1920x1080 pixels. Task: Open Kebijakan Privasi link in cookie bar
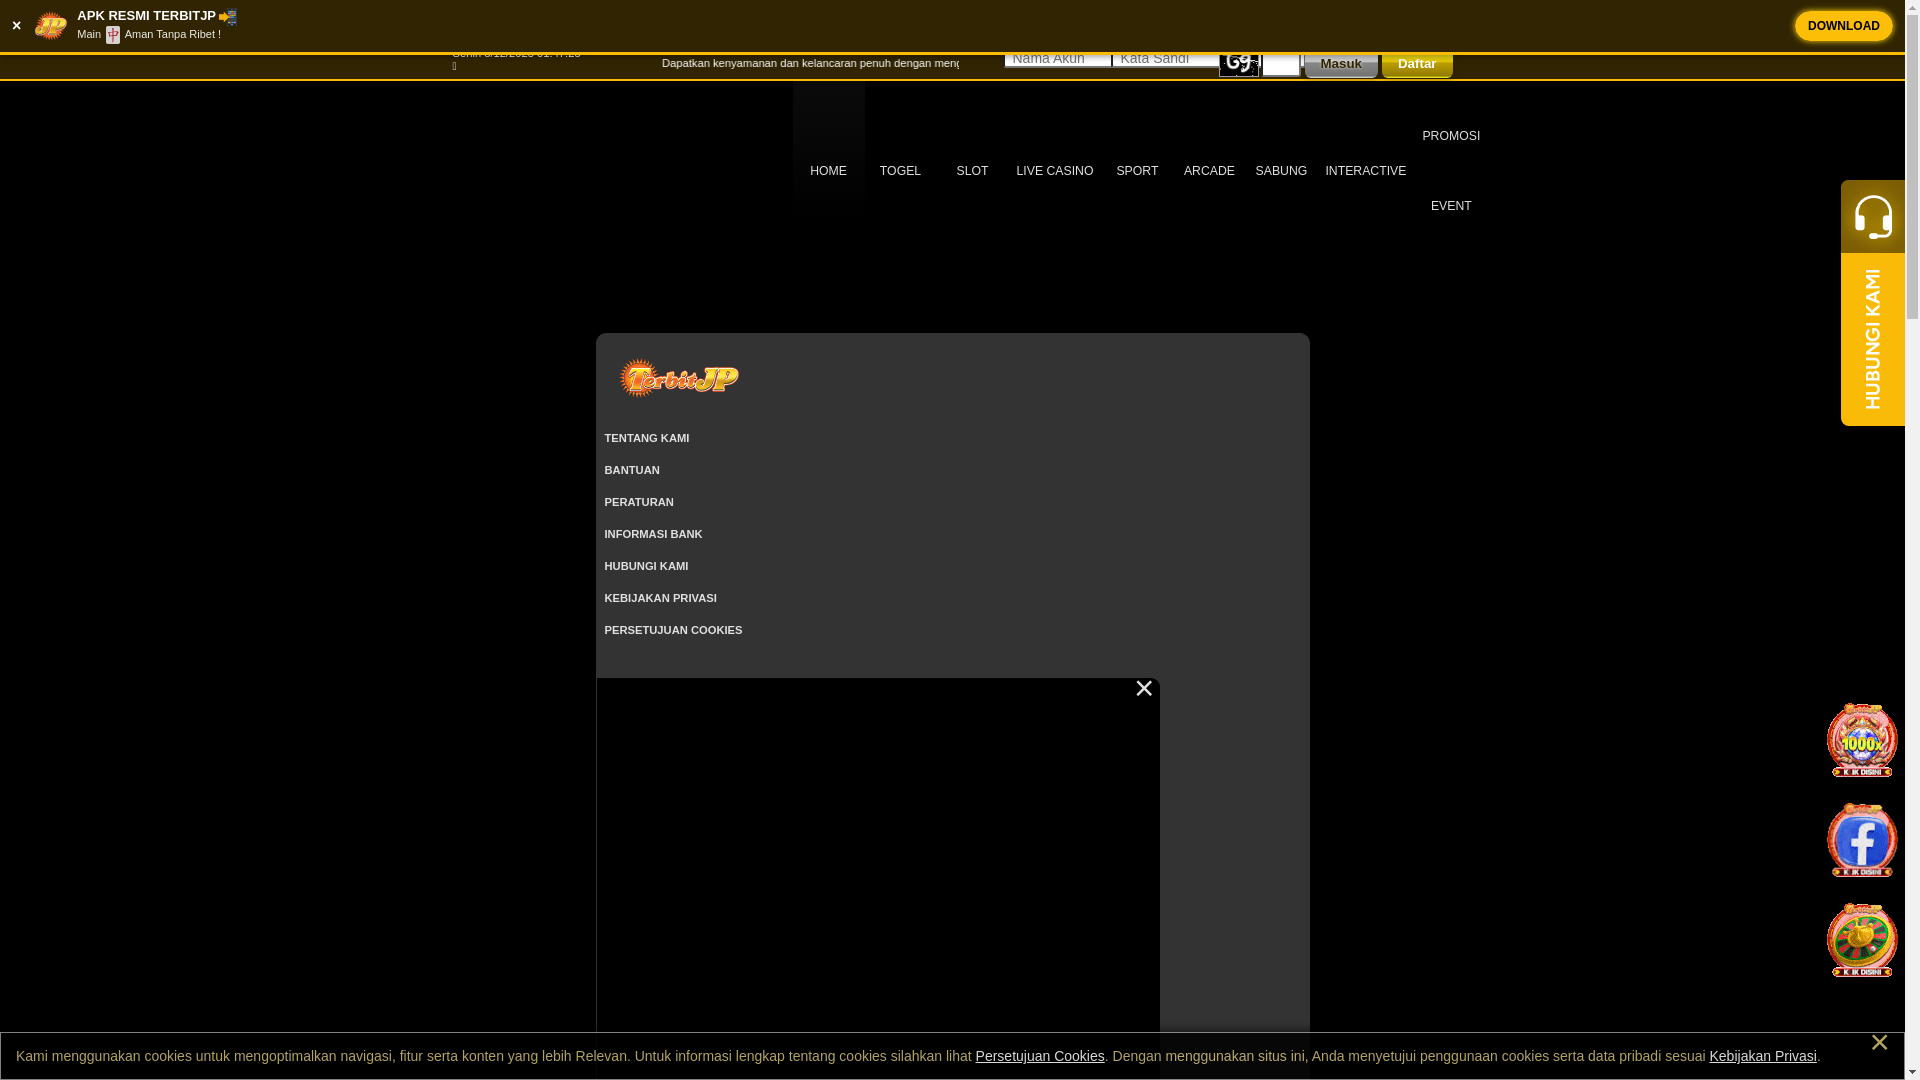pyautogui.click(x=1763, y=1056)
